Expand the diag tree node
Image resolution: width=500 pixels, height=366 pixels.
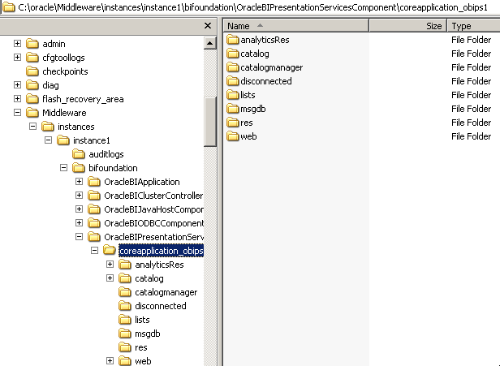(17, 85)
